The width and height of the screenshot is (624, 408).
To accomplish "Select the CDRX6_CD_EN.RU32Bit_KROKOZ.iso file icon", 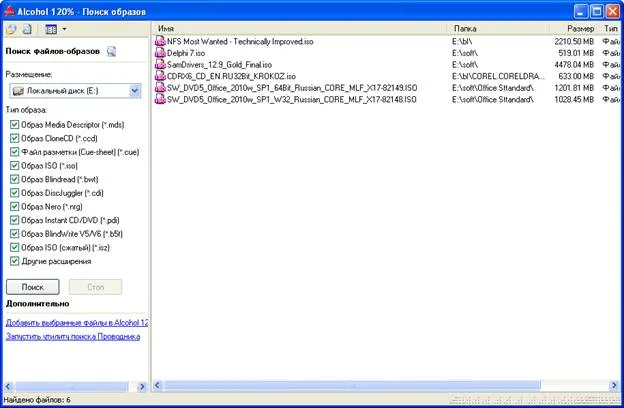I will pyautogui.click(x=160, y=76).
